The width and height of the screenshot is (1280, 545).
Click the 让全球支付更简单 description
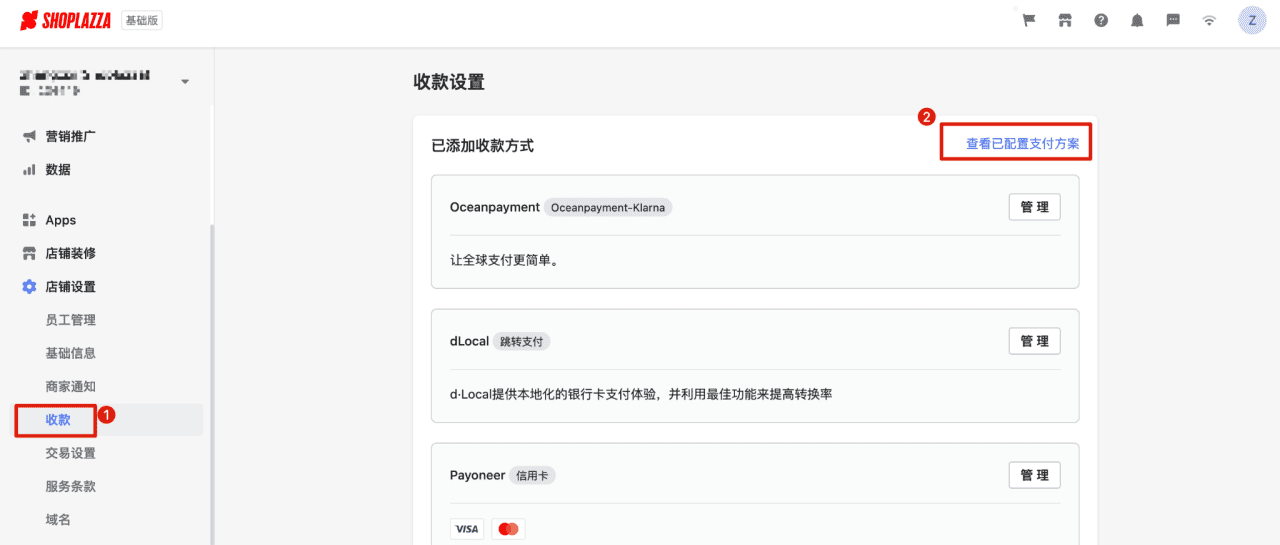tap(503, 260)
